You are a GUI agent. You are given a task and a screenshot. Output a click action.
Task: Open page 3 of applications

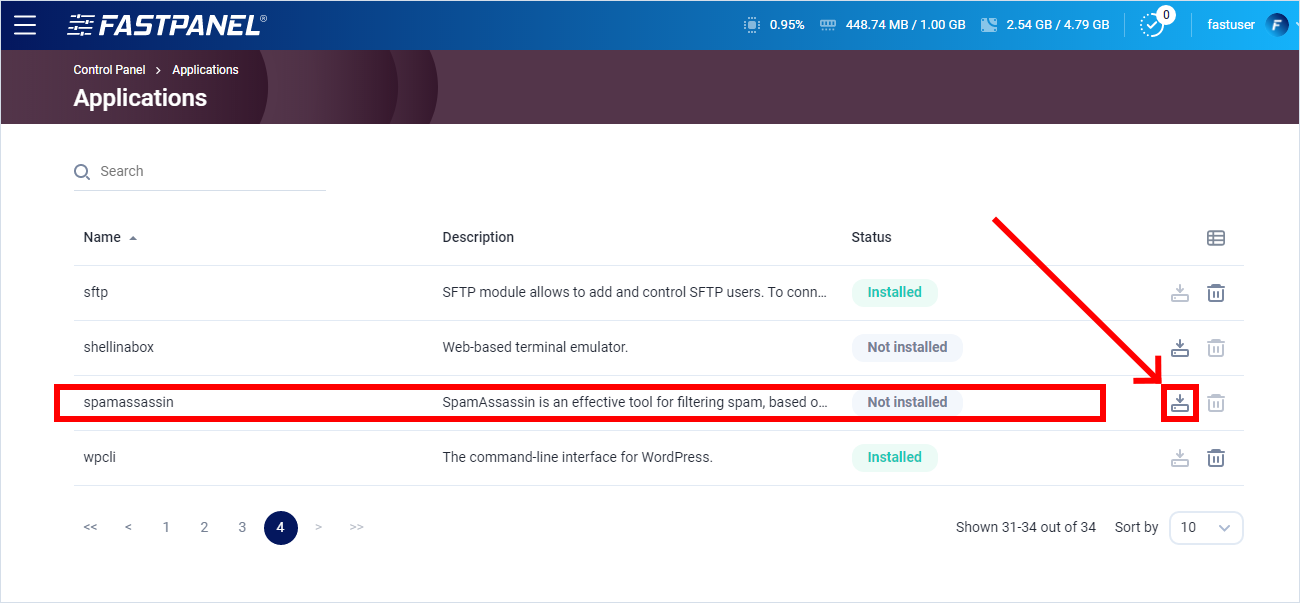pyautogui.click(x=242, y=527)
